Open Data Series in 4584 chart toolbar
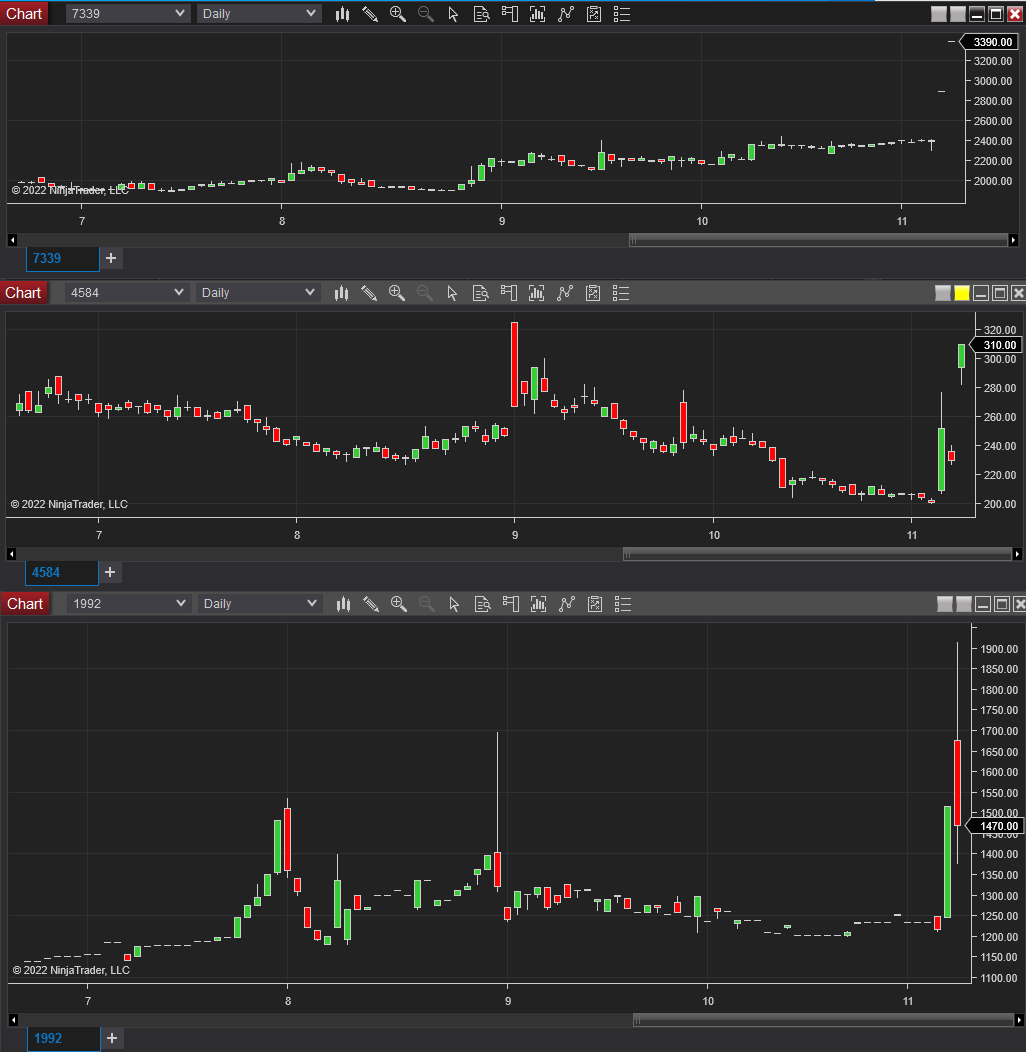The image size is (1026, 1052). point(537,293)
